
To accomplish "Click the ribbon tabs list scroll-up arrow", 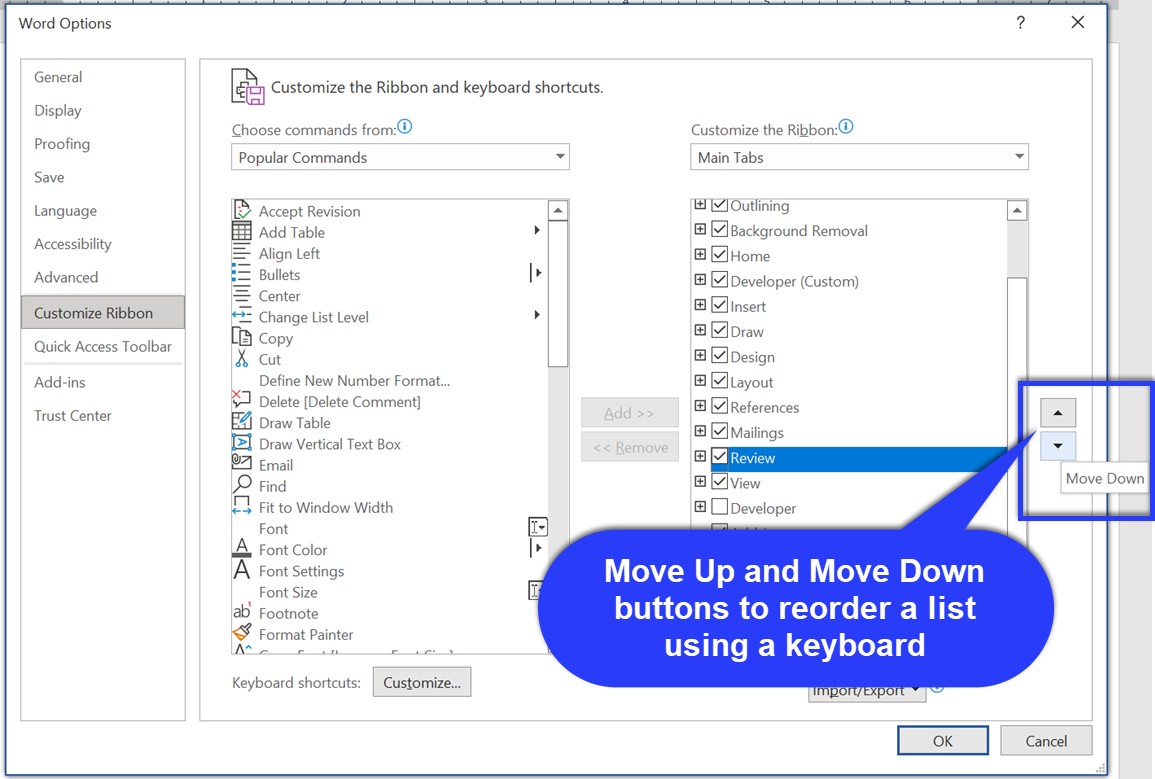I will [x=1017, y=211].
